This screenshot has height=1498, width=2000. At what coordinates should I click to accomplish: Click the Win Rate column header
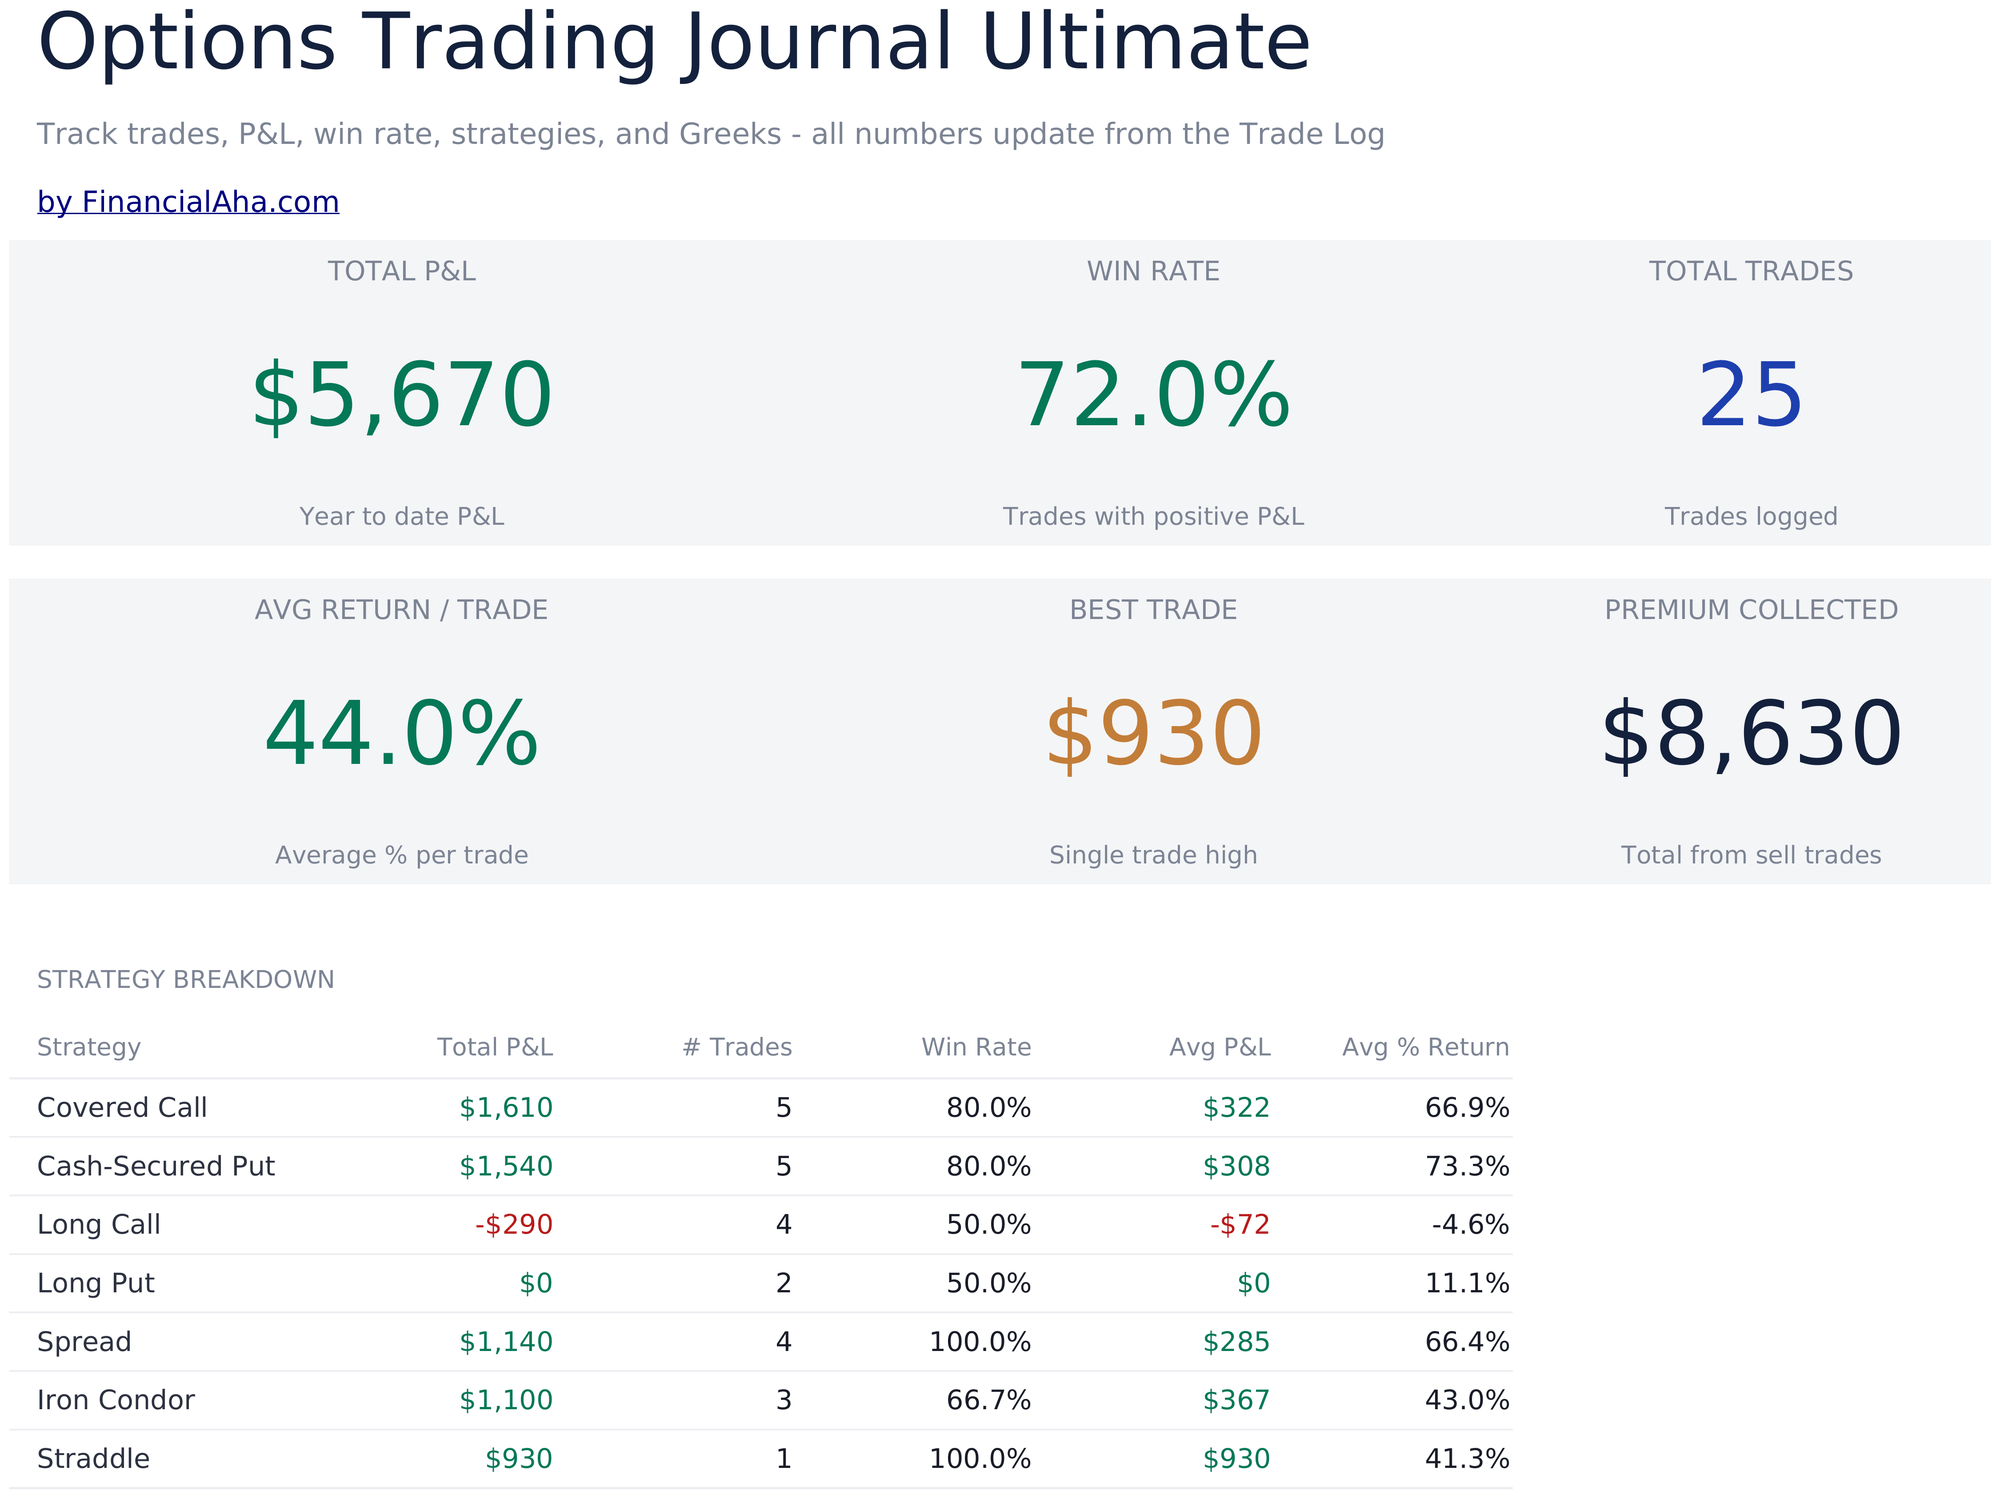(x=976, y=1048)
